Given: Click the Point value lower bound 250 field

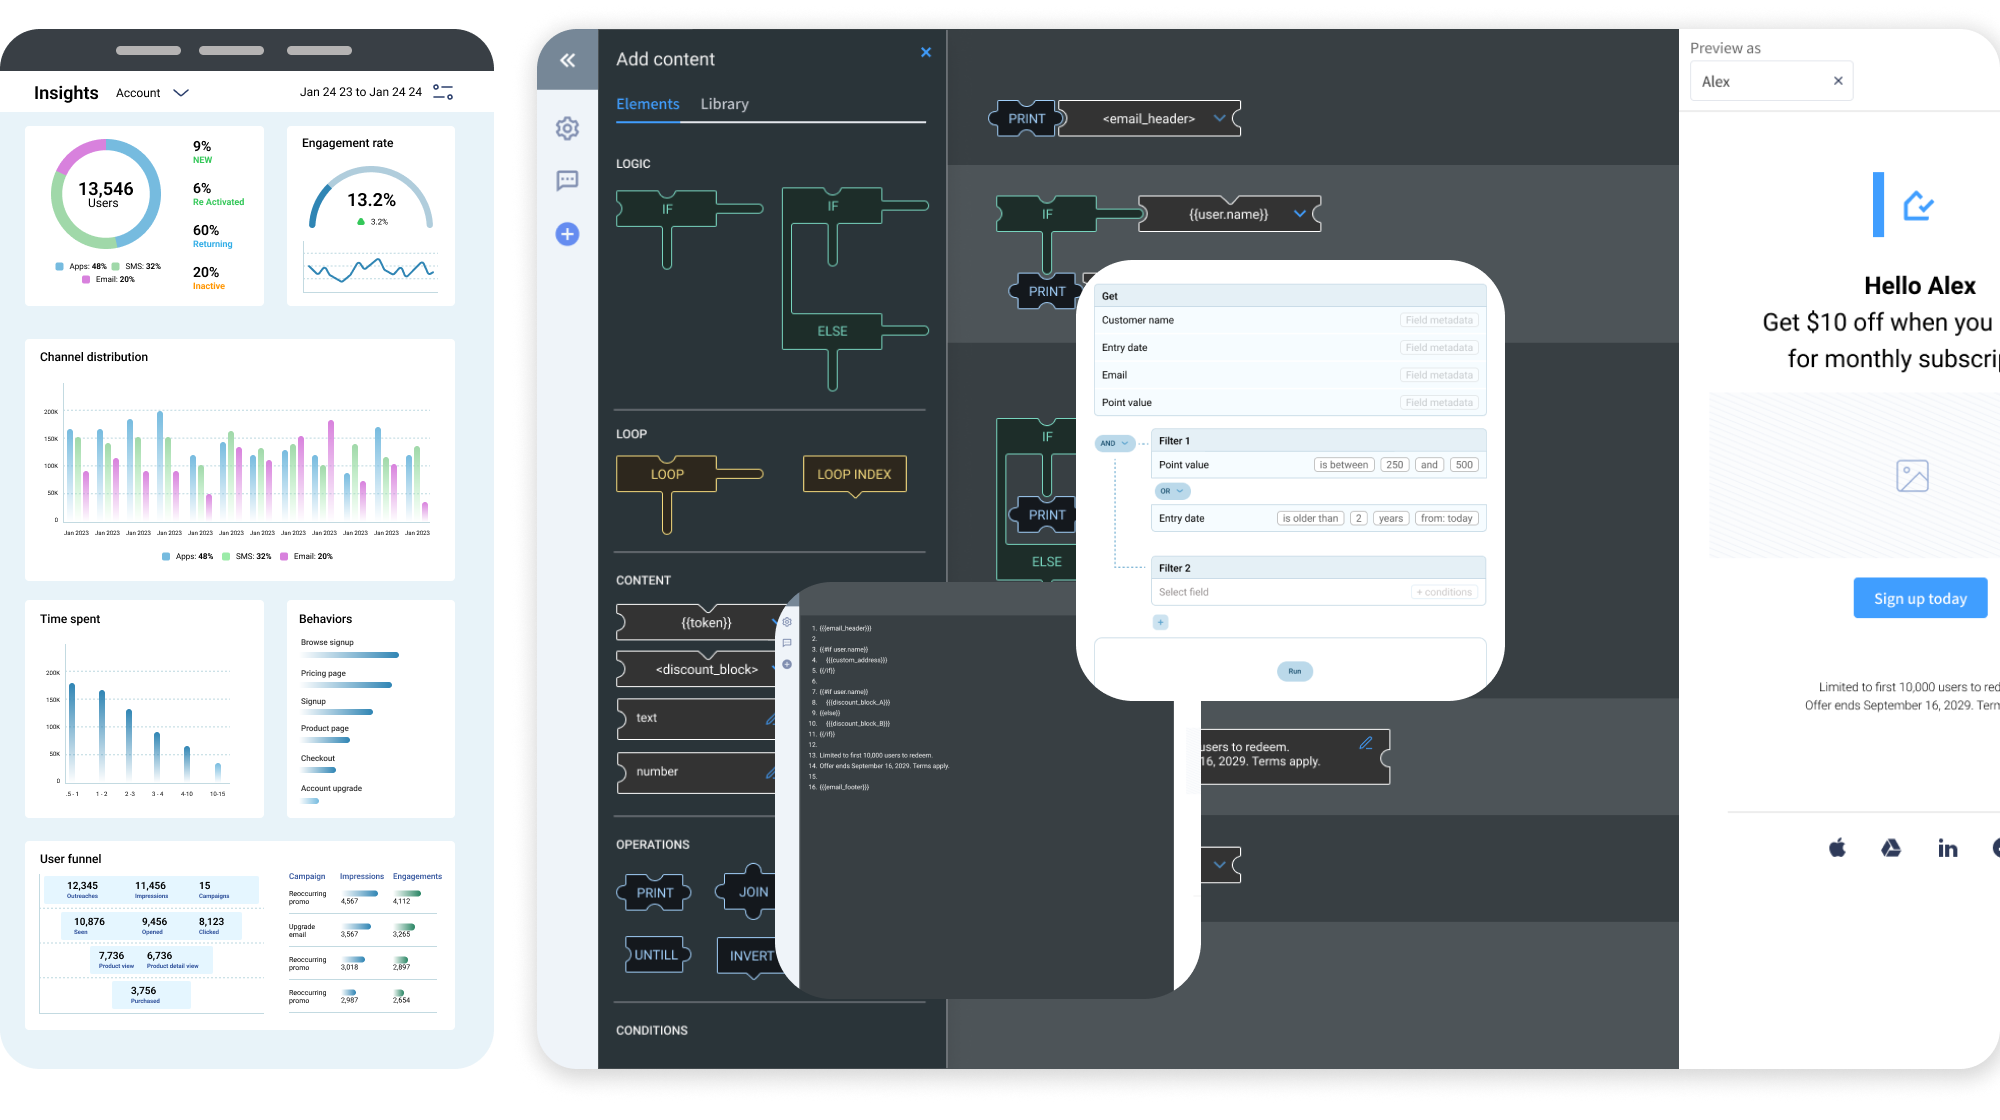Looking at the screenshot, I should pos(1394,465).
